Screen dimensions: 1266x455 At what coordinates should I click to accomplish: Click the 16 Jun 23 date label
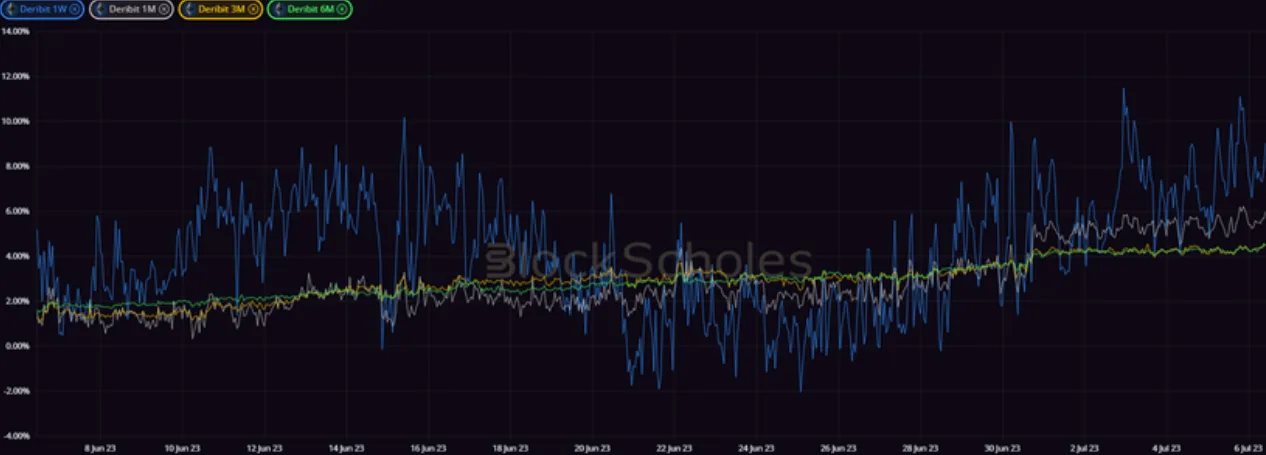(428, 449)
